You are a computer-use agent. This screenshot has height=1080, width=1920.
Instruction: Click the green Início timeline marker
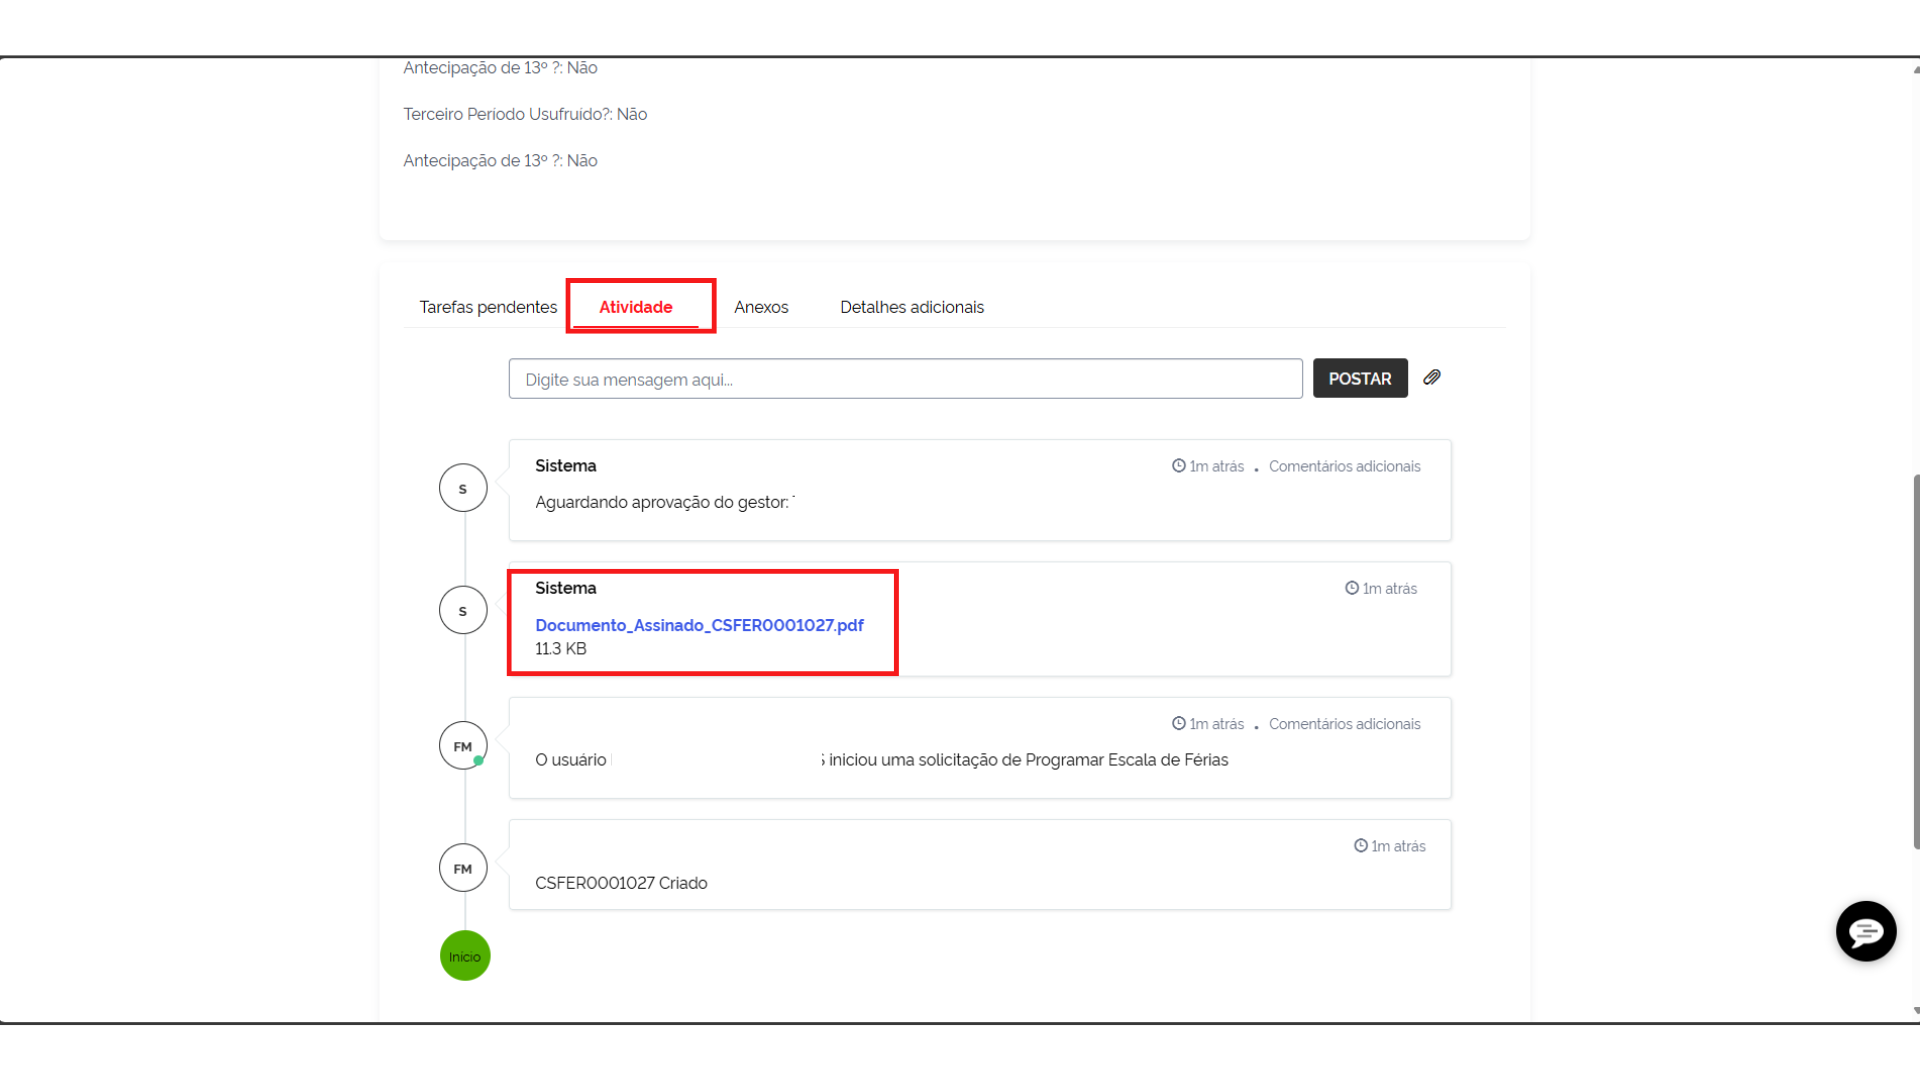pyautogui.click(x=465, y=956)
